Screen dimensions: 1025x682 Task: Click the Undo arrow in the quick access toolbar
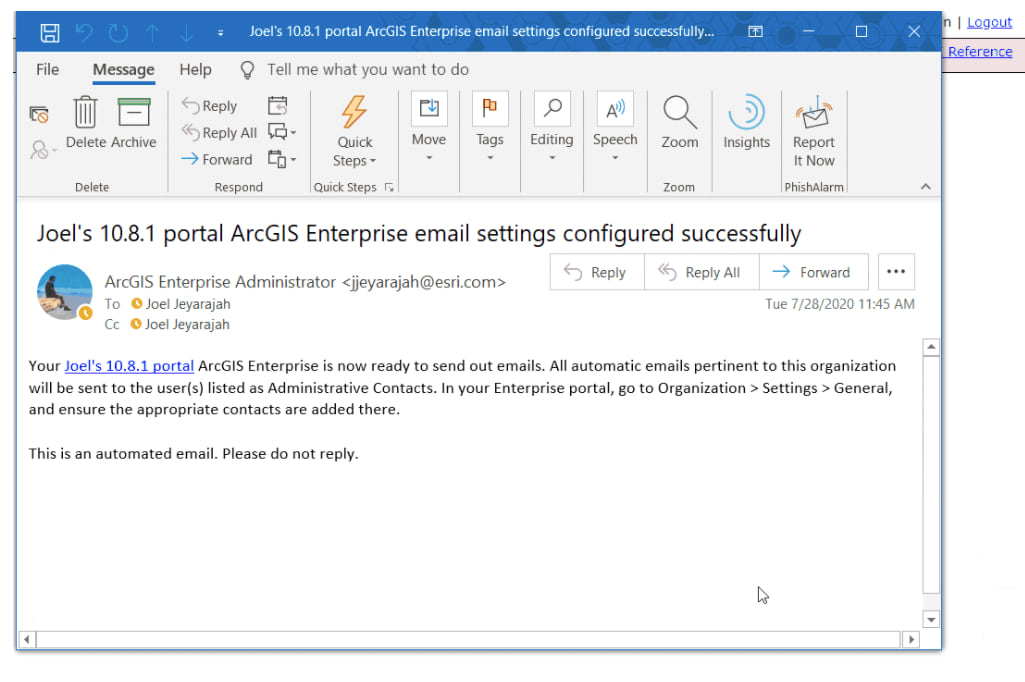[x=84, y=32]
